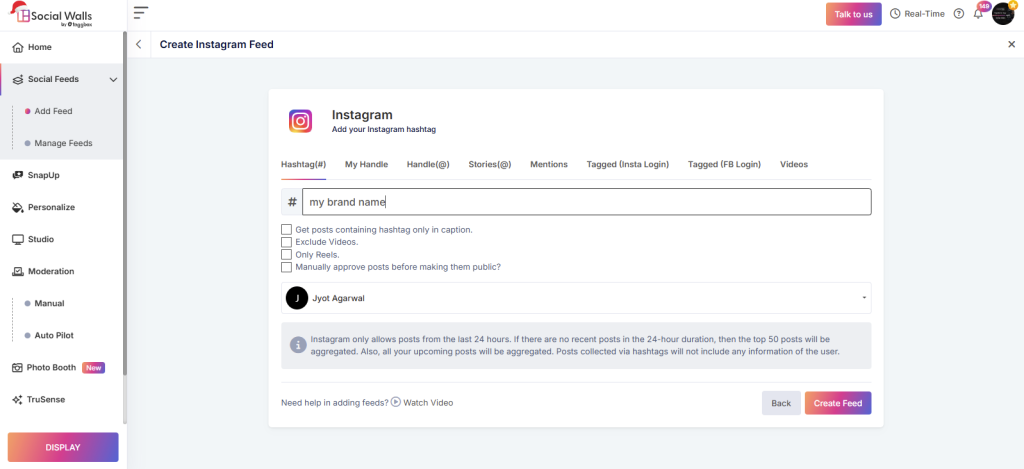Image resolution: width=1024 pixels, height=469 pixels.
Task: Switch to the Stories(@) tab
Action: pyautogui.click(x=489, y=164)
